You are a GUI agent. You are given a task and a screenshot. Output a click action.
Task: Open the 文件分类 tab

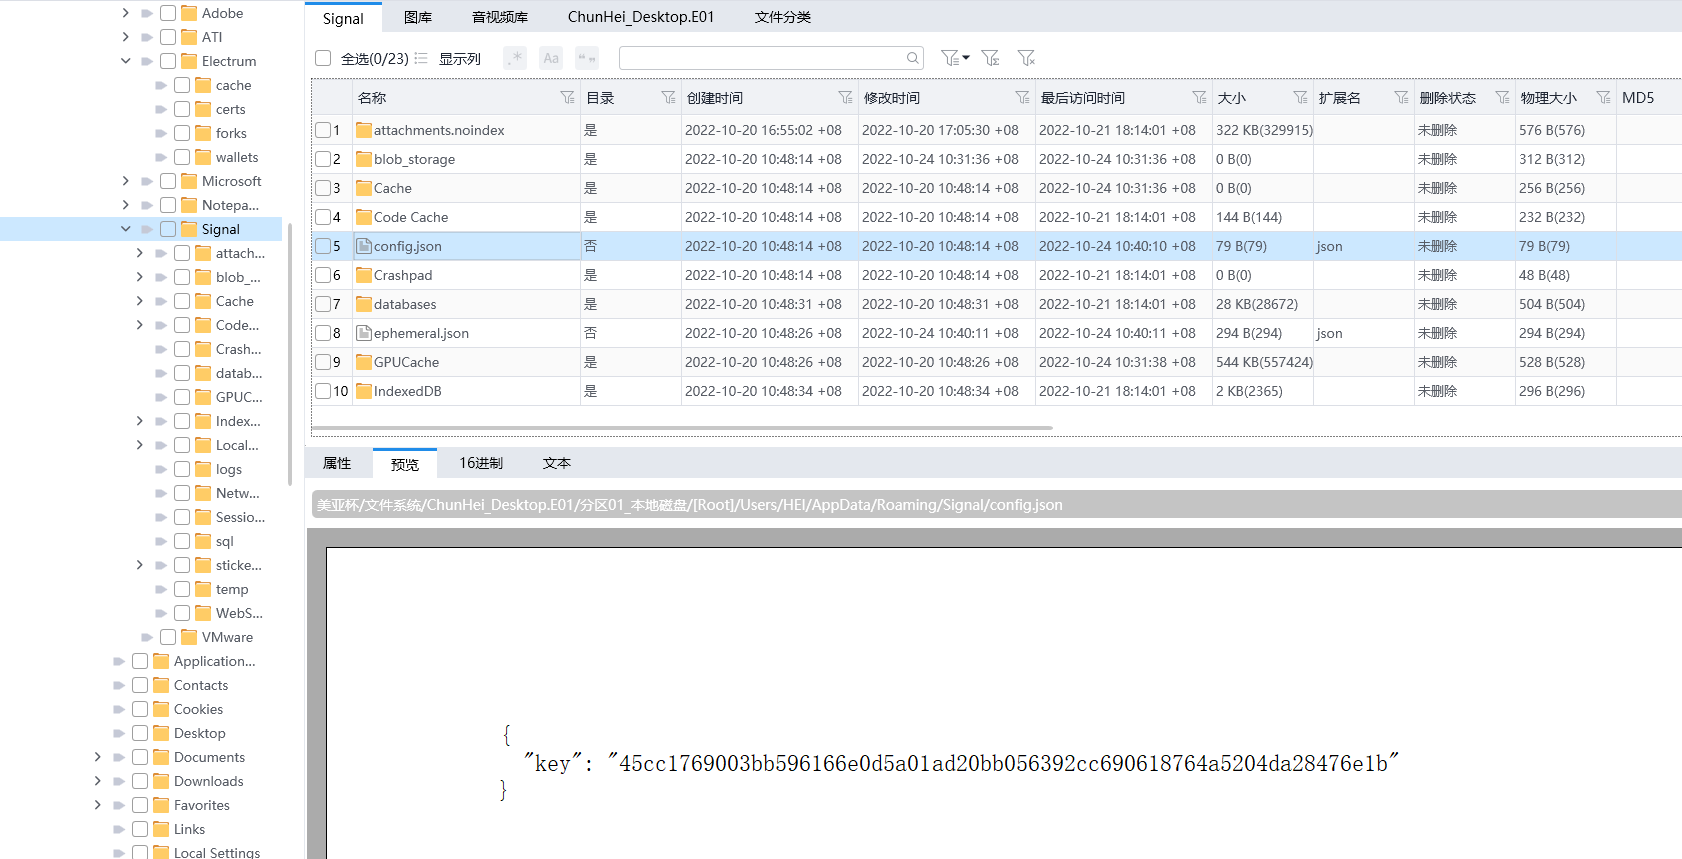pyautogui.click(x=782, y=17)
